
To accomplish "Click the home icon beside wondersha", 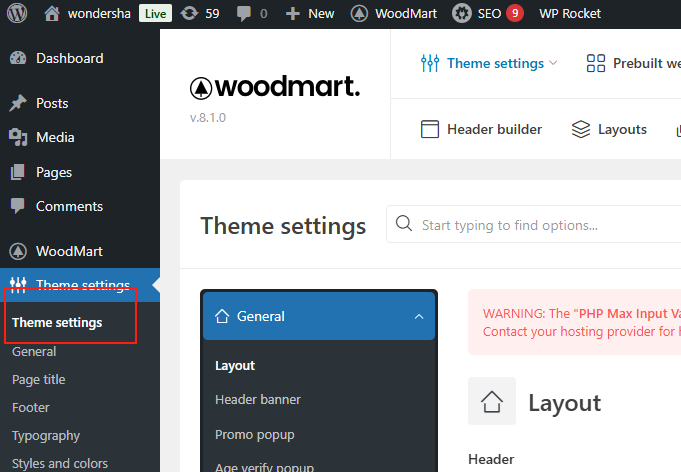I will (x=52, y=13).
